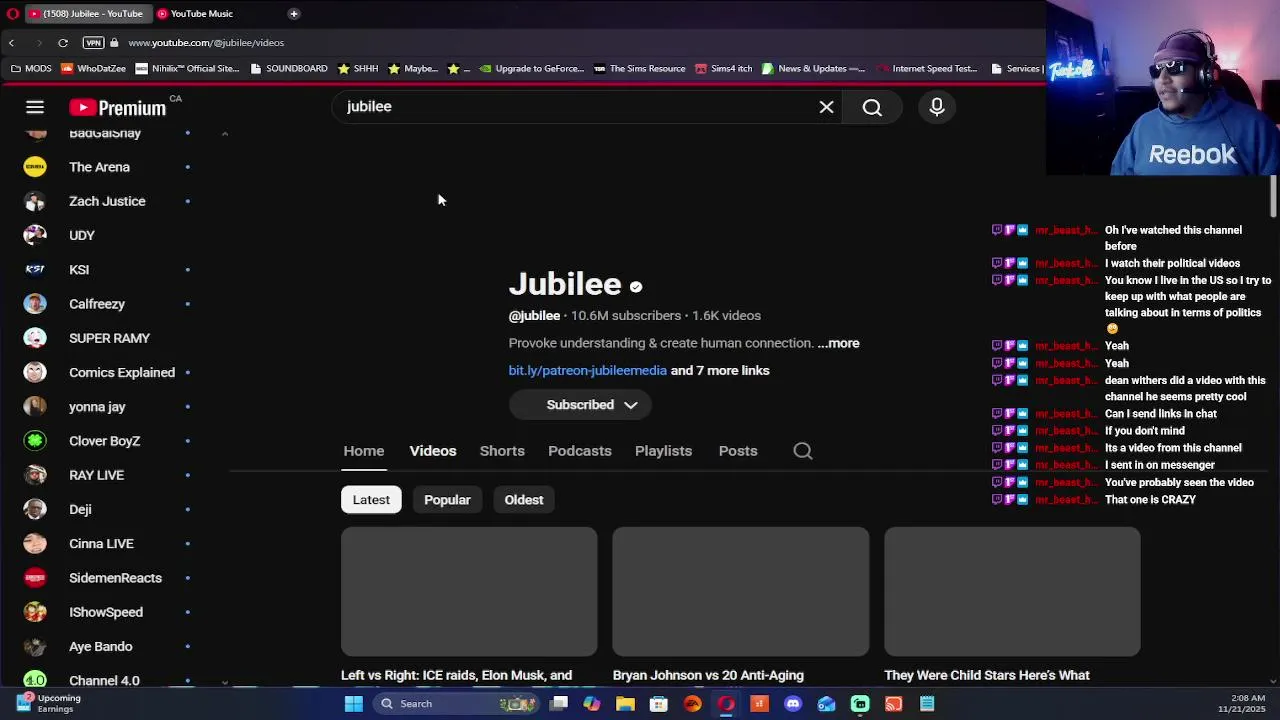Click the YouTube Premium logo

tap(118, 107)
